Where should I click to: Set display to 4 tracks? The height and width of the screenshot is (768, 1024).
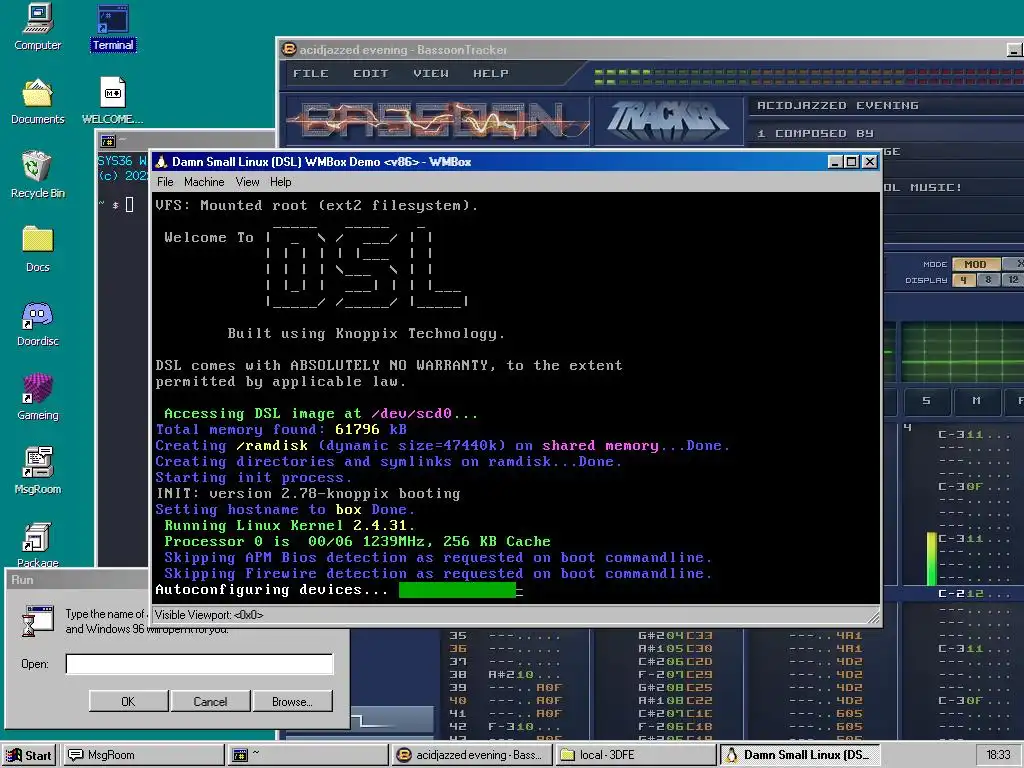963,280
